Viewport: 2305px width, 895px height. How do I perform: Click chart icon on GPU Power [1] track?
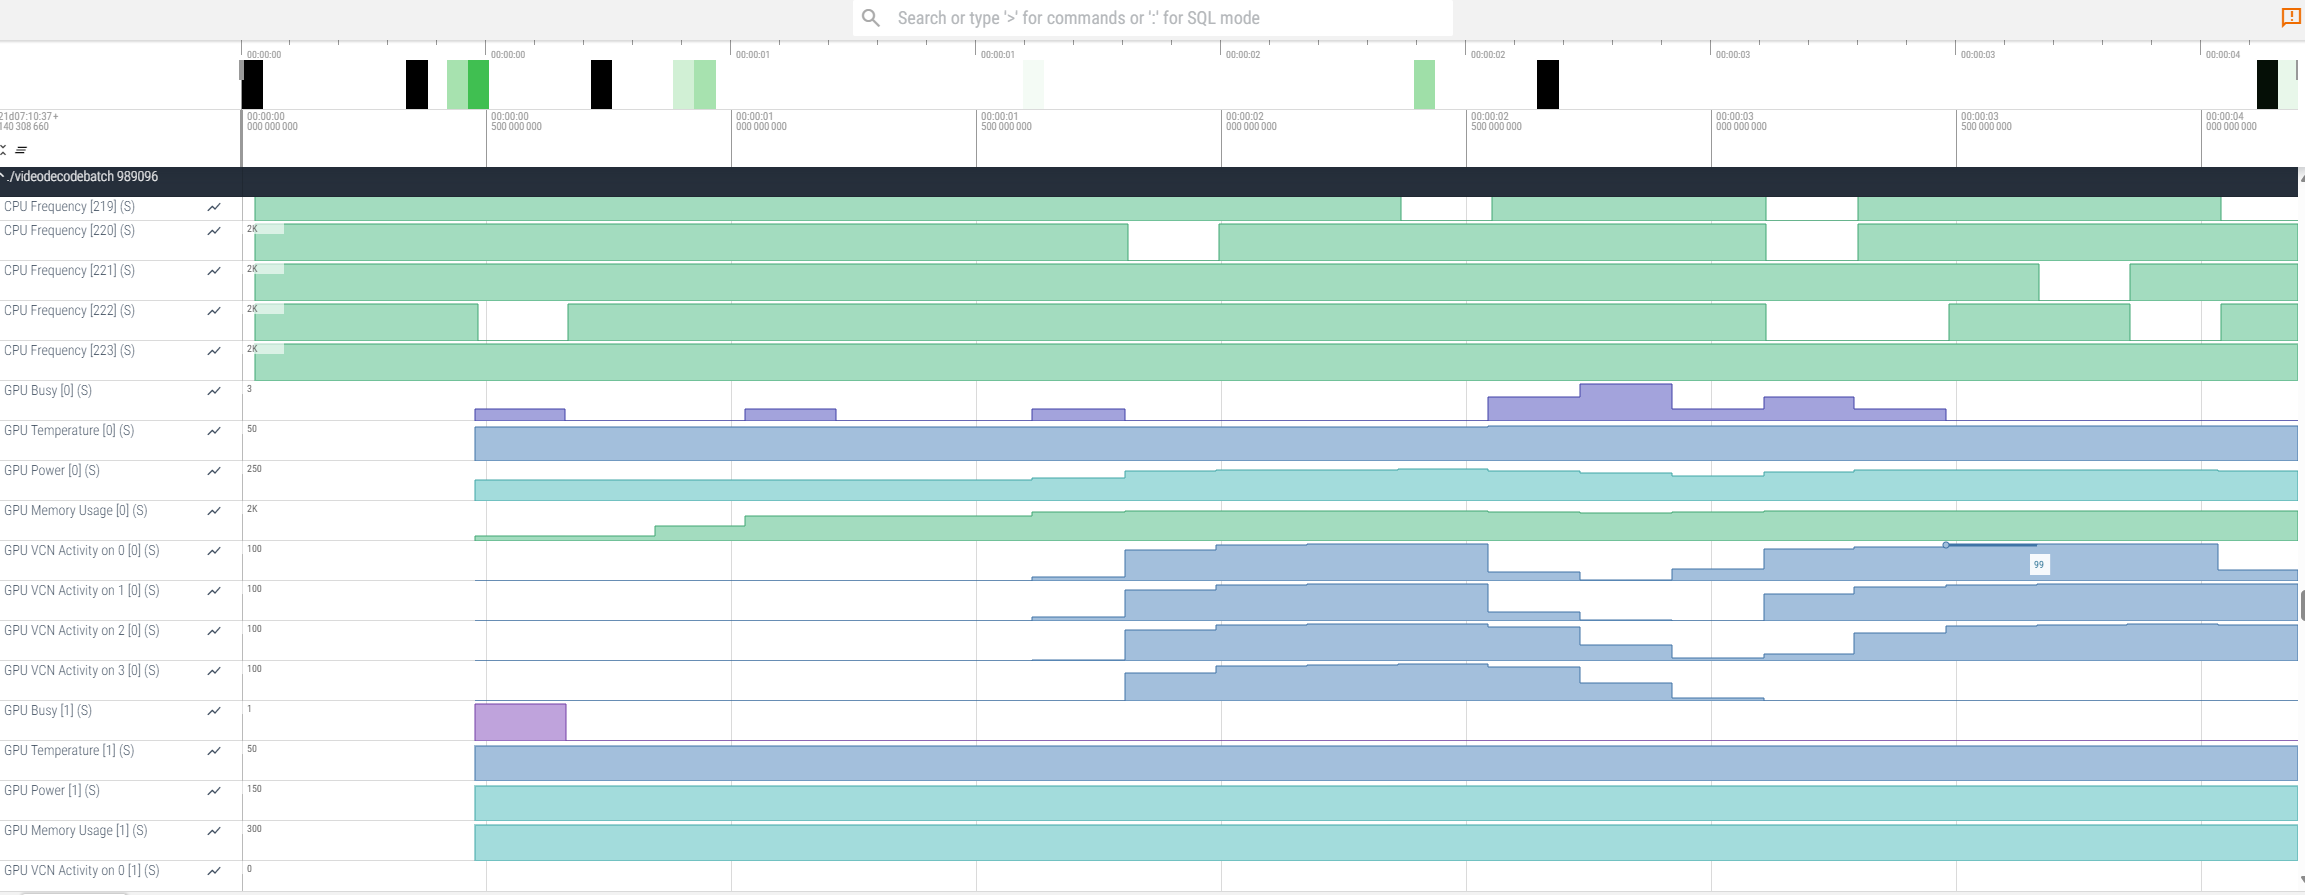click(214, 791)
